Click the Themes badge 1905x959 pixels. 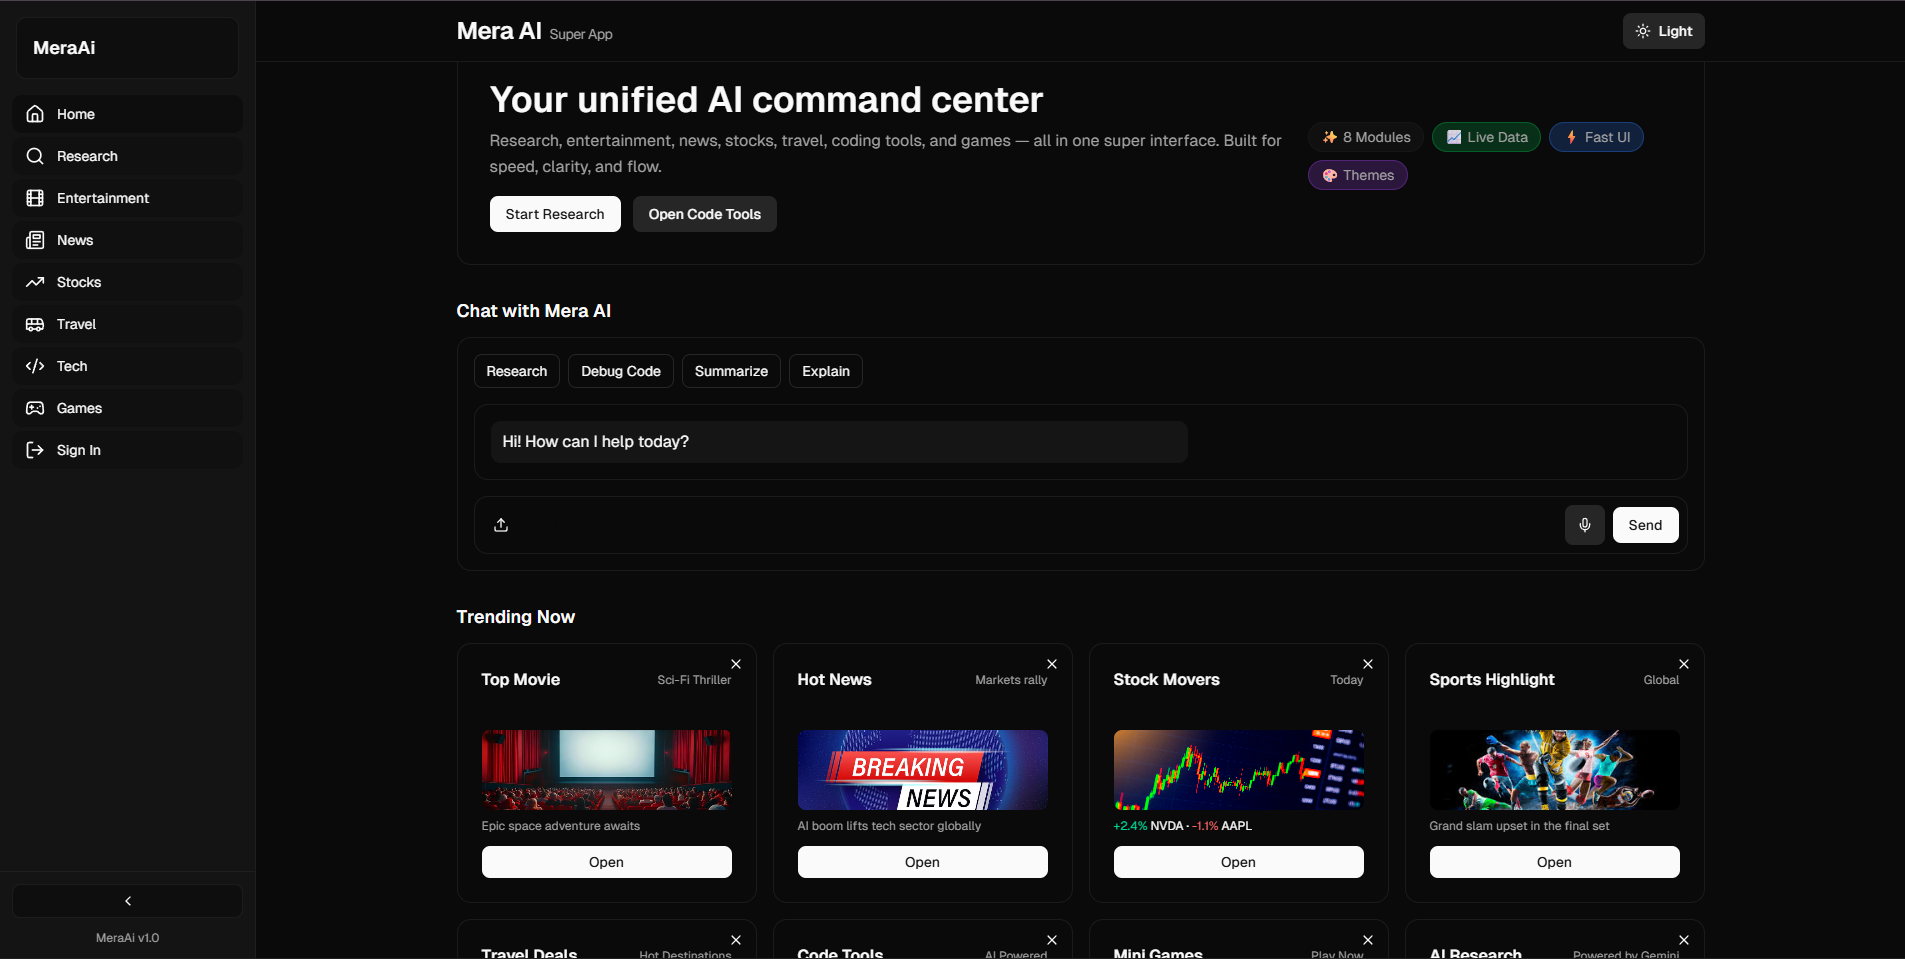(1357, 175)
